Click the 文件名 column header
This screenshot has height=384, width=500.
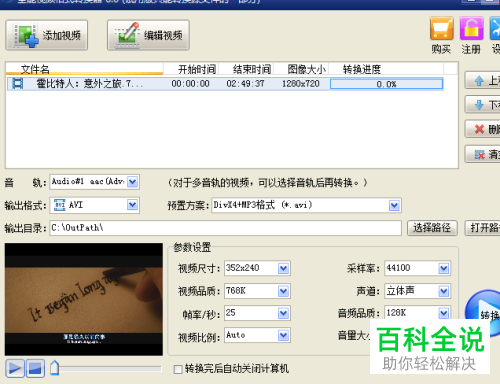pos(85,69)
